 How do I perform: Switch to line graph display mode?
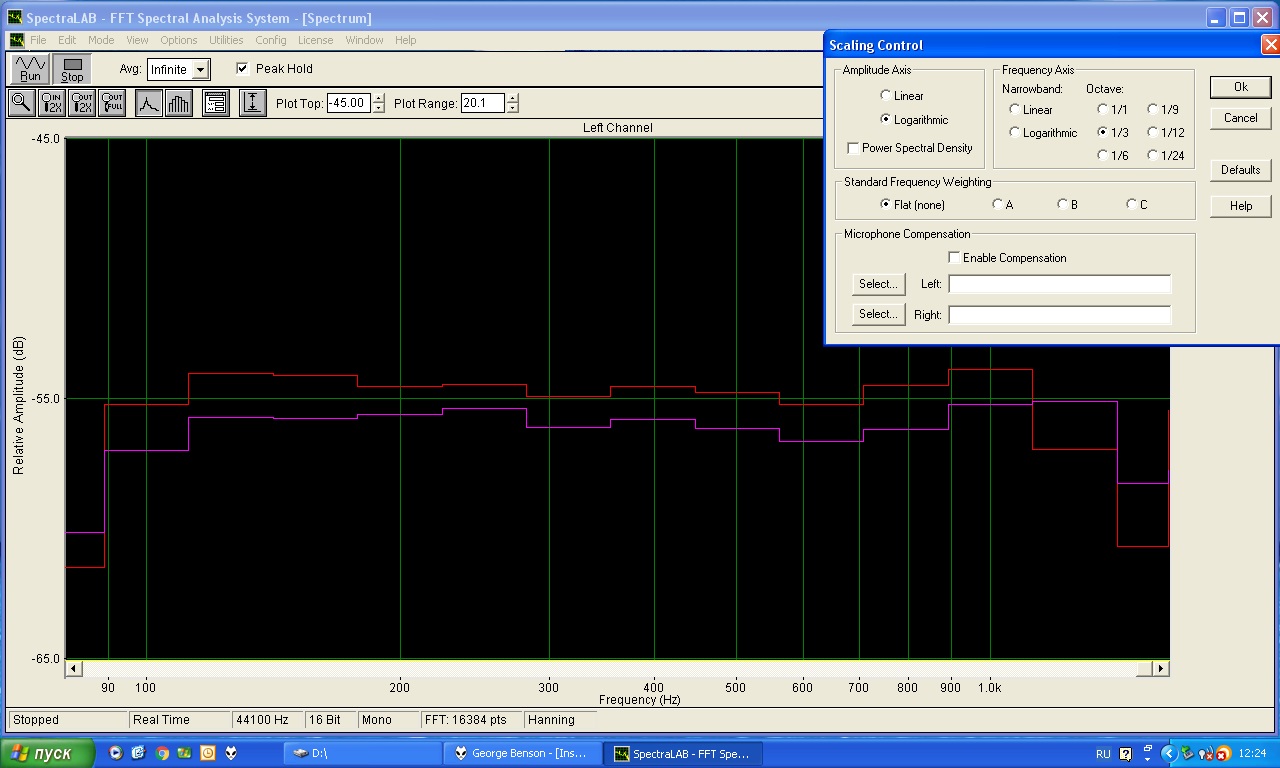149,103
